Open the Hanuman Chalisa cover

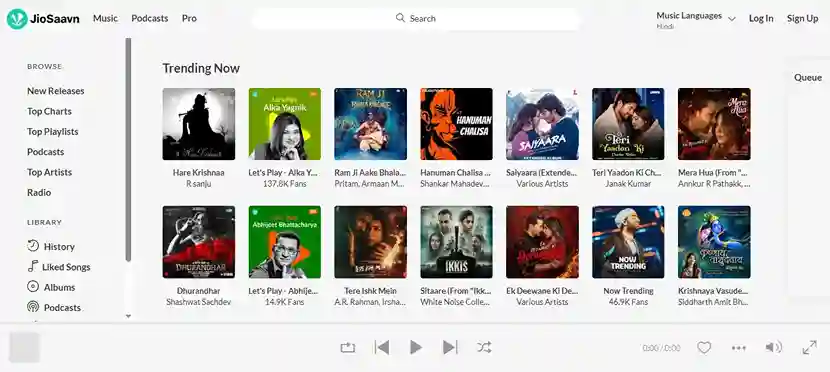pyautogui.click(x=456, y=124)
